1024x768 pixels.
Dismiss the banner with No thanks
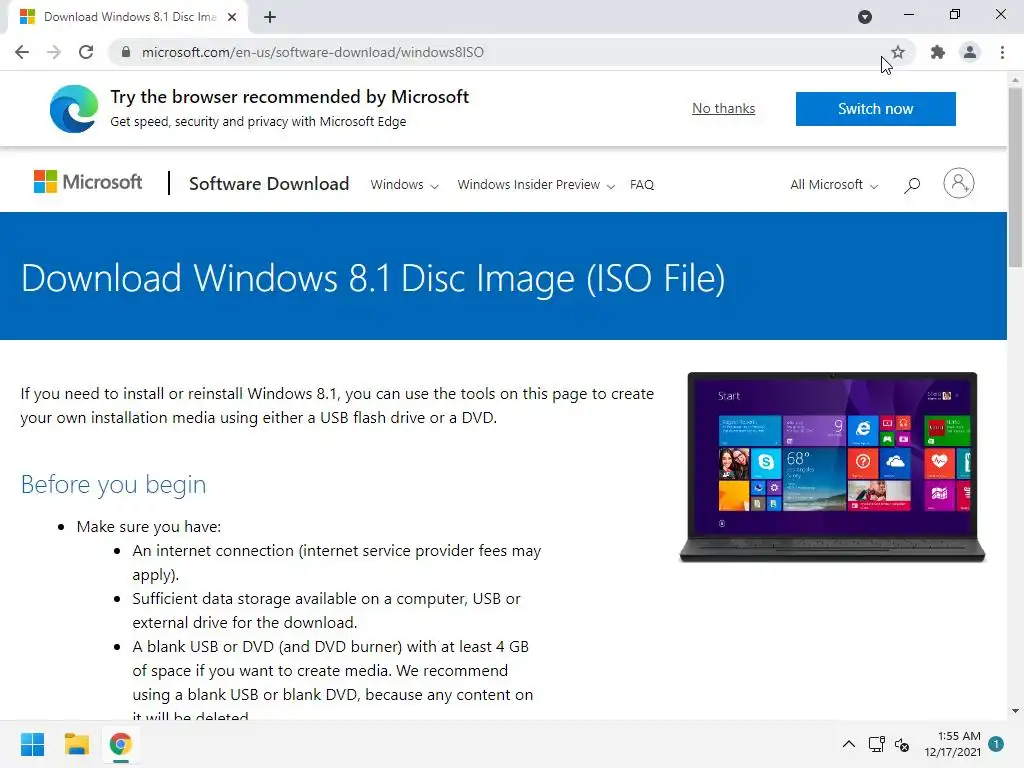coord(724,108)
